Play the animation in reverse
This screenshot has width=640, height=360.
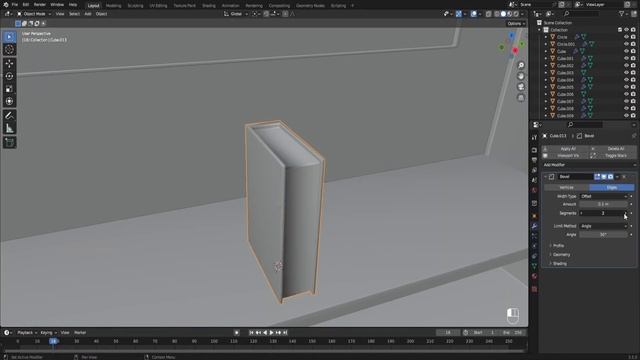coord(265,333)
